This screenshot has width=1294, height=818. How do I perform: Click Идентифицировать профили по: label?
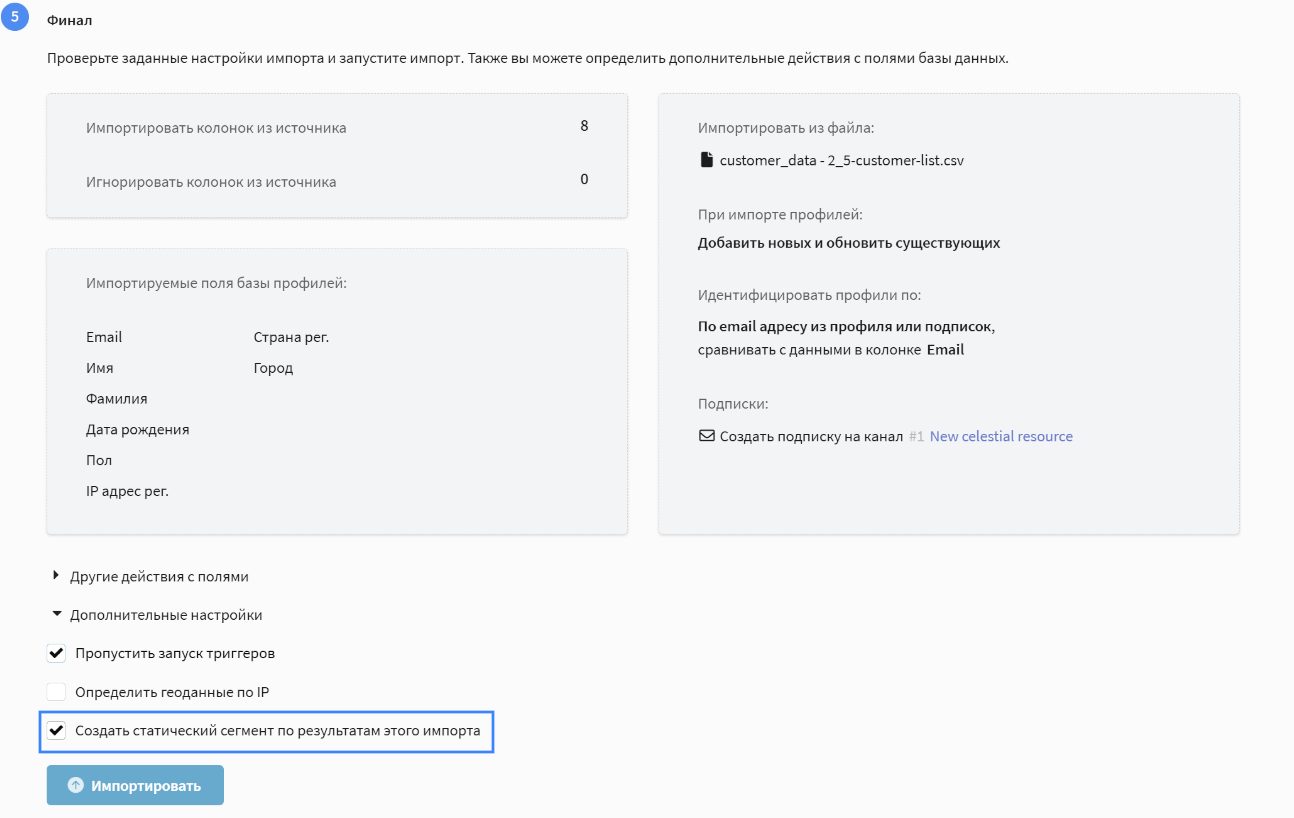[809, 296]
